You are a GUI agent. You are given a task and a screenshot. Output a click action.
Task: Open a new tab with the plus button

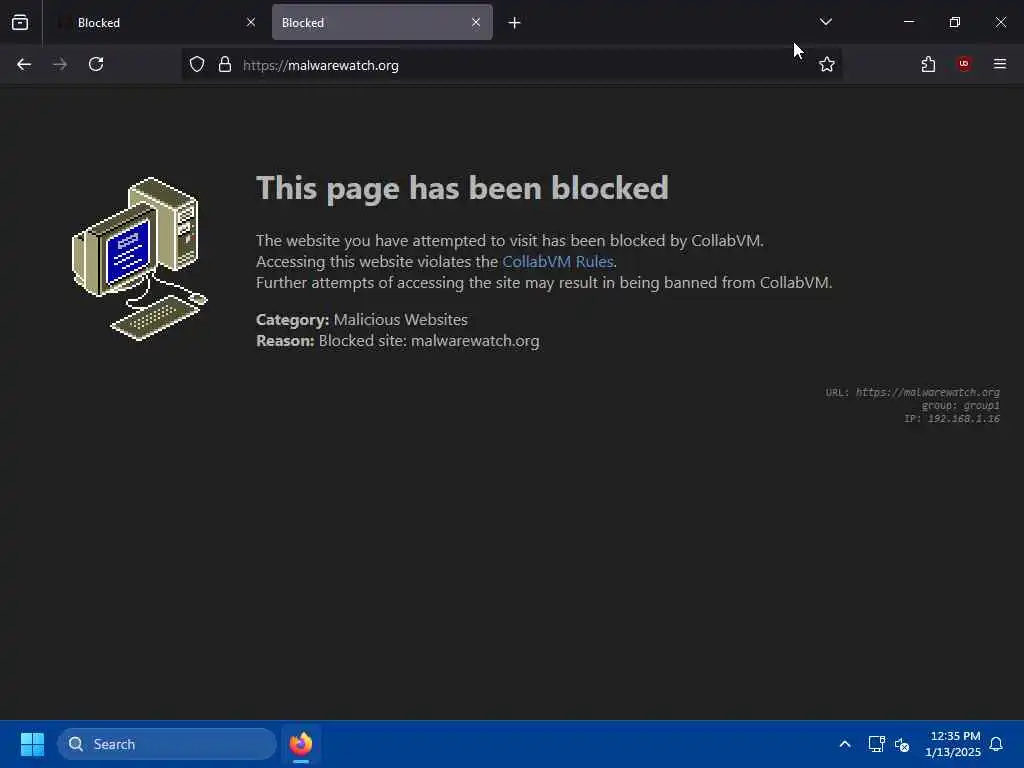(x=515, y=23)
